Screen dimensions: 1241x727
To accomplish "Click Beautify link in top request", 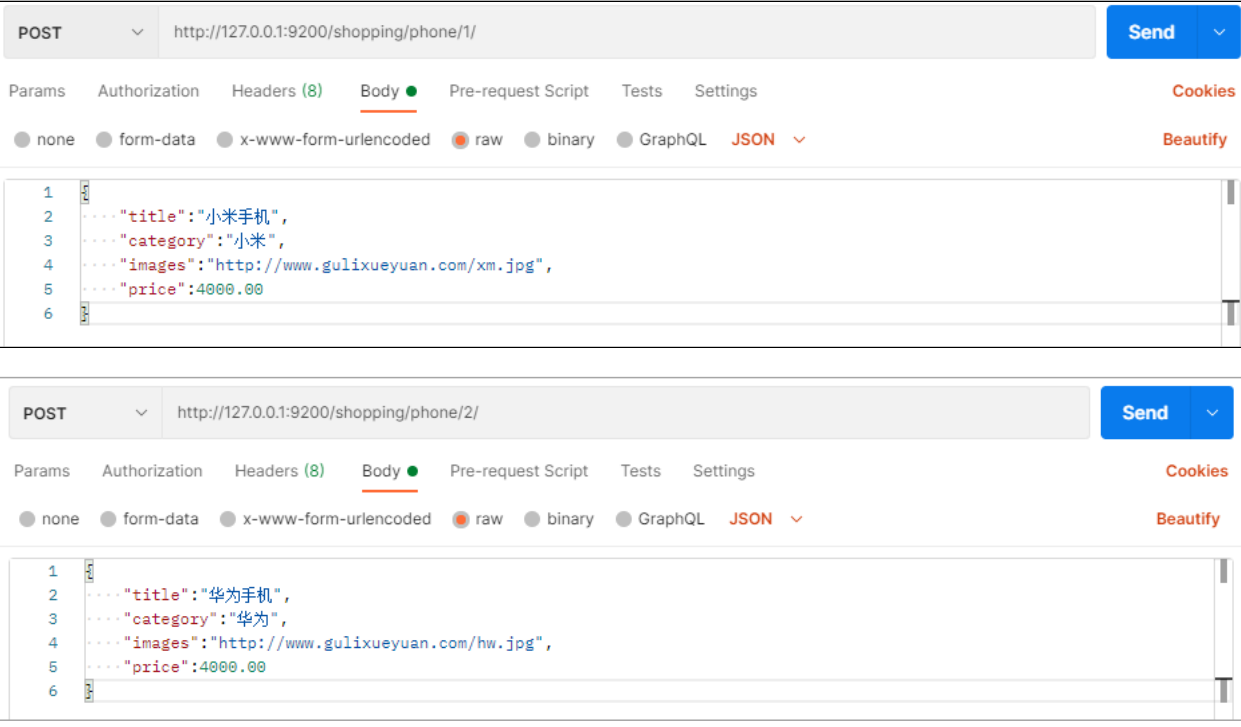I will point(1194,140).
